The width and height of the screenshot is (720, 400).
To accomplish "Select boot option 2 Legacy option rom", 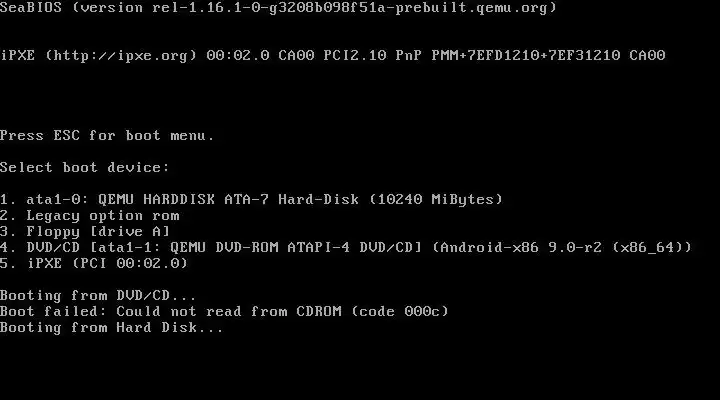I will tap(90, 215).
